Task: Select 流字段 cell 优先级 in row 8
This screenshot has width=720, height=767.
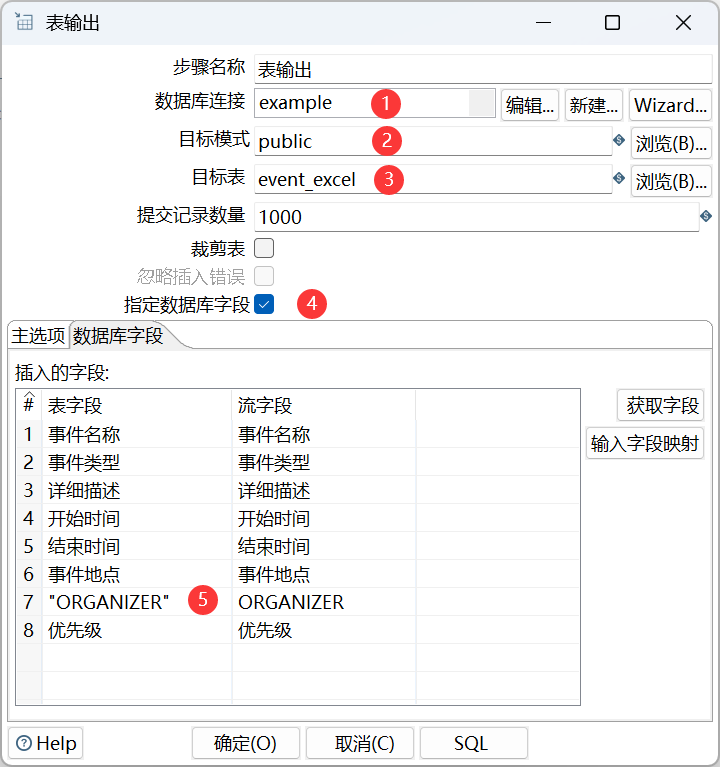Action: (324, 630)
